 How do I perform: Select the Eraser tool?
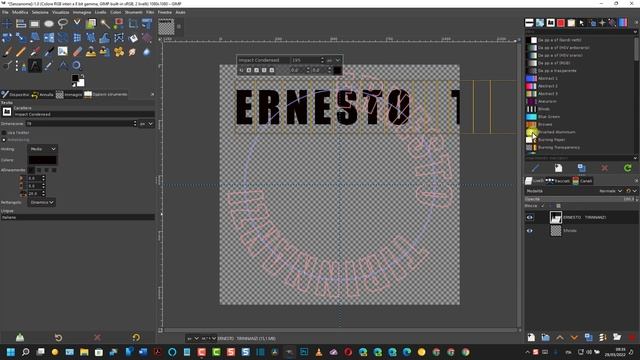(77, 52)
